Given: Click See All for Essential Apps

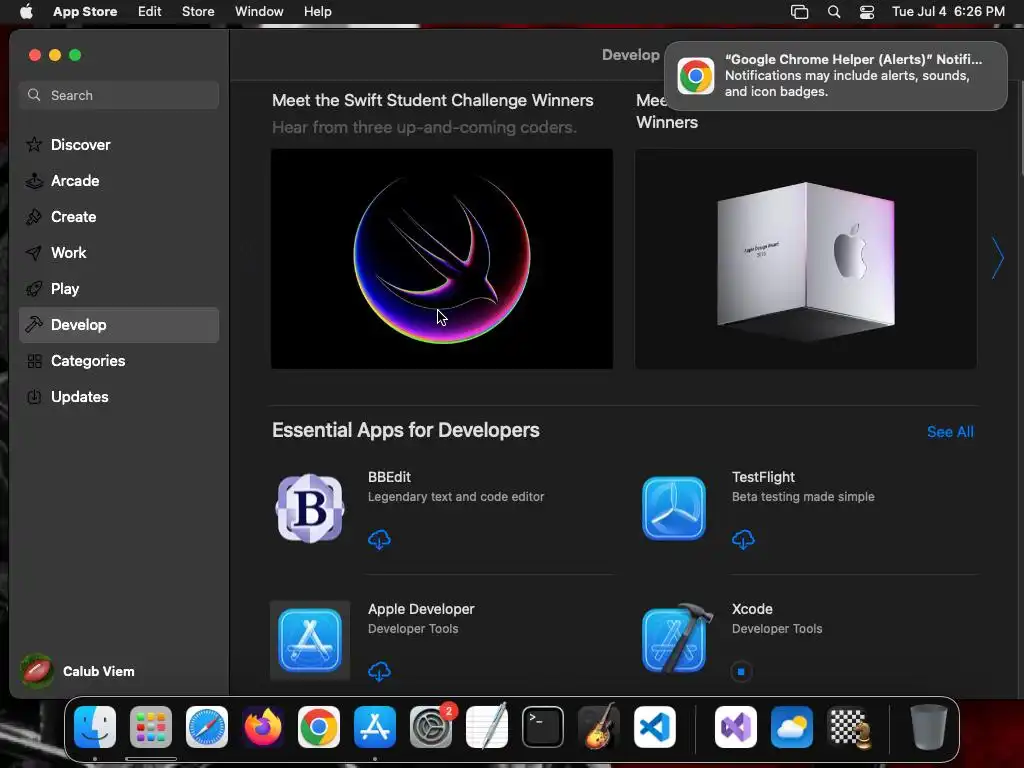Looking at the screenshot, I should [950, 432].
